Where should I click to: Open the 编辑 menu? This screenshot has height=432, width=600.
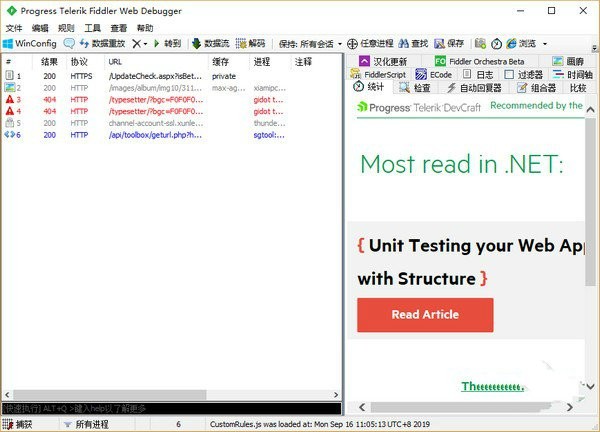40,28
